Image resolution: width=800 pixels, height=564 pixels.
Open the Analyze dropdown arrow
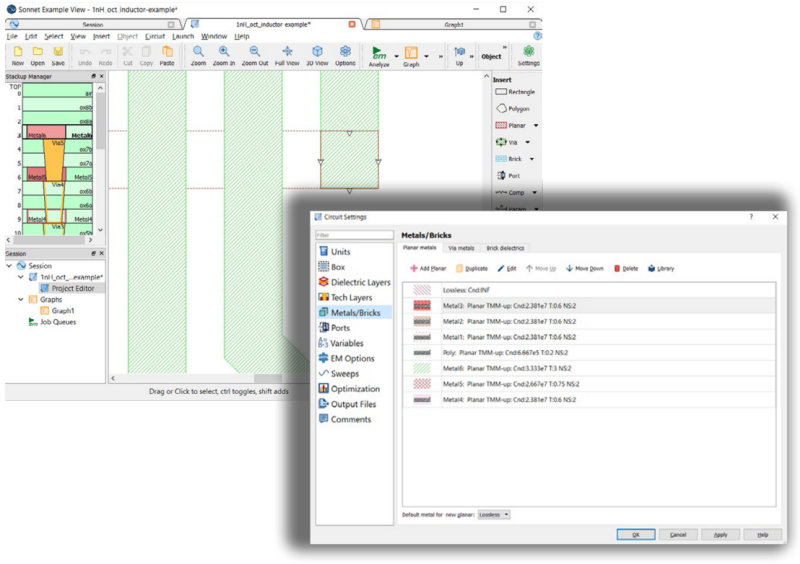click(x=396, y=56)
